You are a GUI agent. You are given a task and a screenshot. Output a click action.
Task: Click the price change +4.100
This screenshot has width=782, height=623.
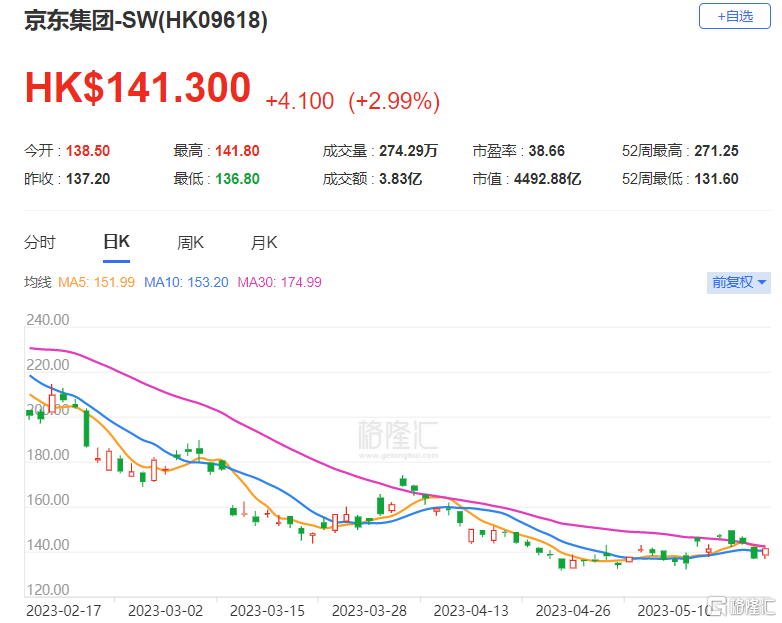pos(299,101)
